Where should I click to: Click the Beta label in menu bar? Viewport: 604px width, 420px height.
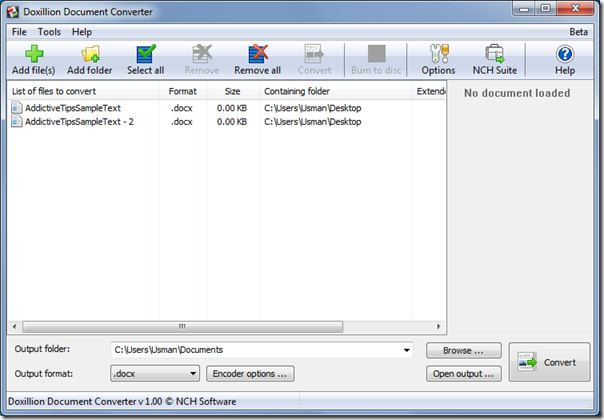point(579,32)
